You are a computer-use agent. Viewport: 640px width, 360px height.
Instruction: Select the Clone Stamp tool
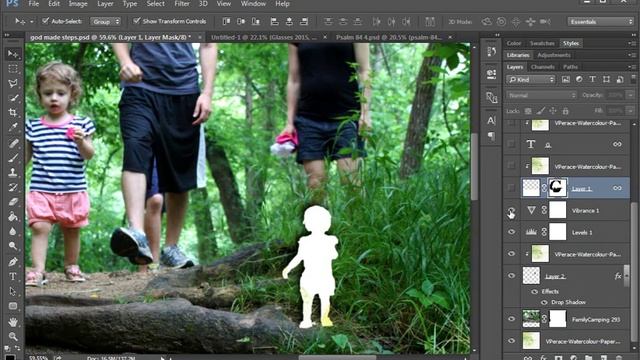click(13, 172)
